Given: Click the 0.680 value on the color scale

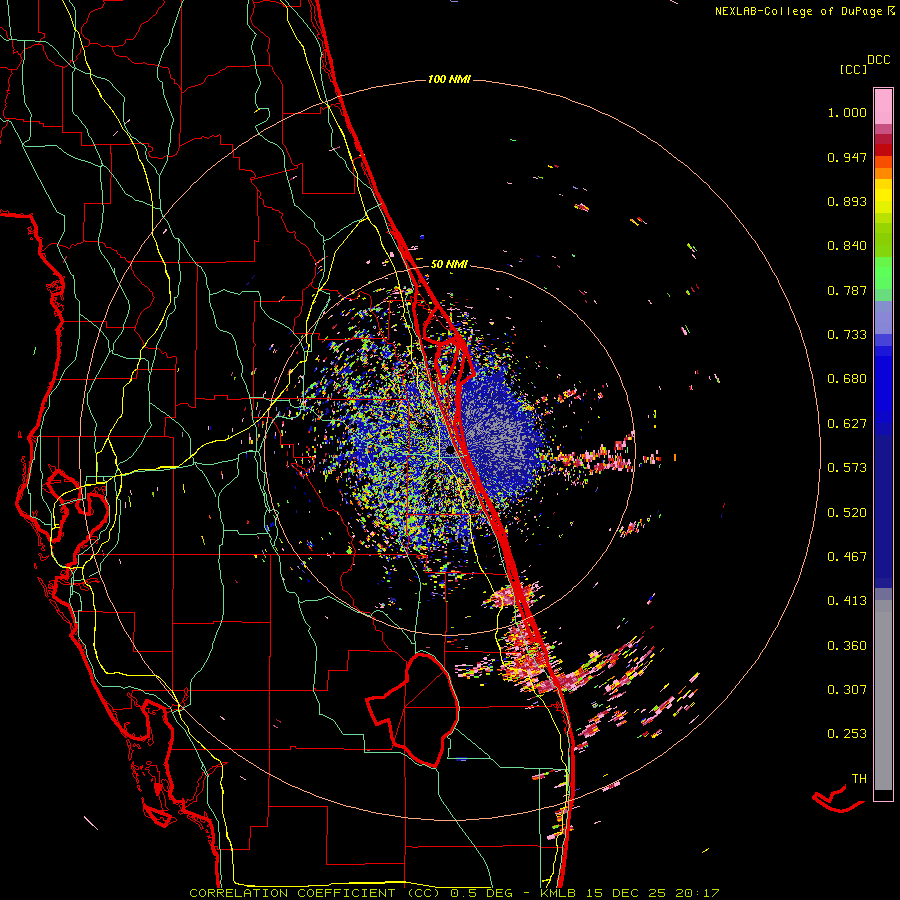Looking at the screenshot, I should coord(847,379).
